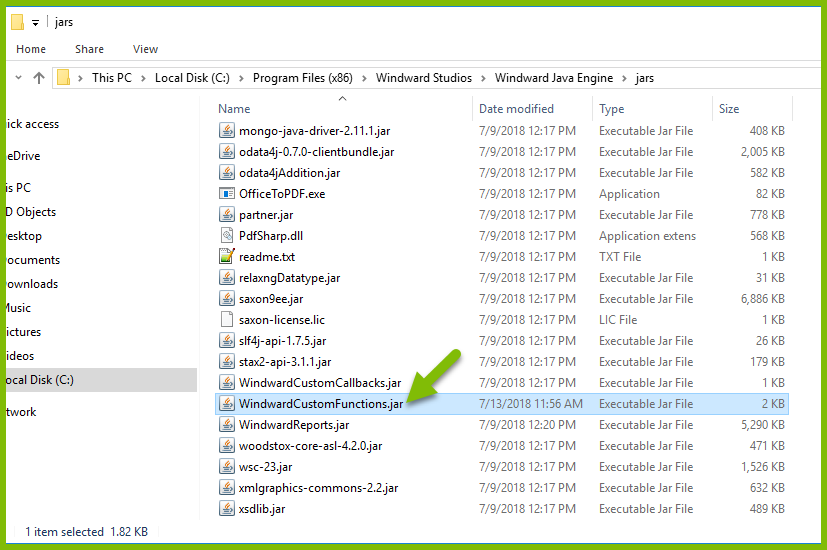
Task: Select Quick access in navigation pane
Action: 33,124
